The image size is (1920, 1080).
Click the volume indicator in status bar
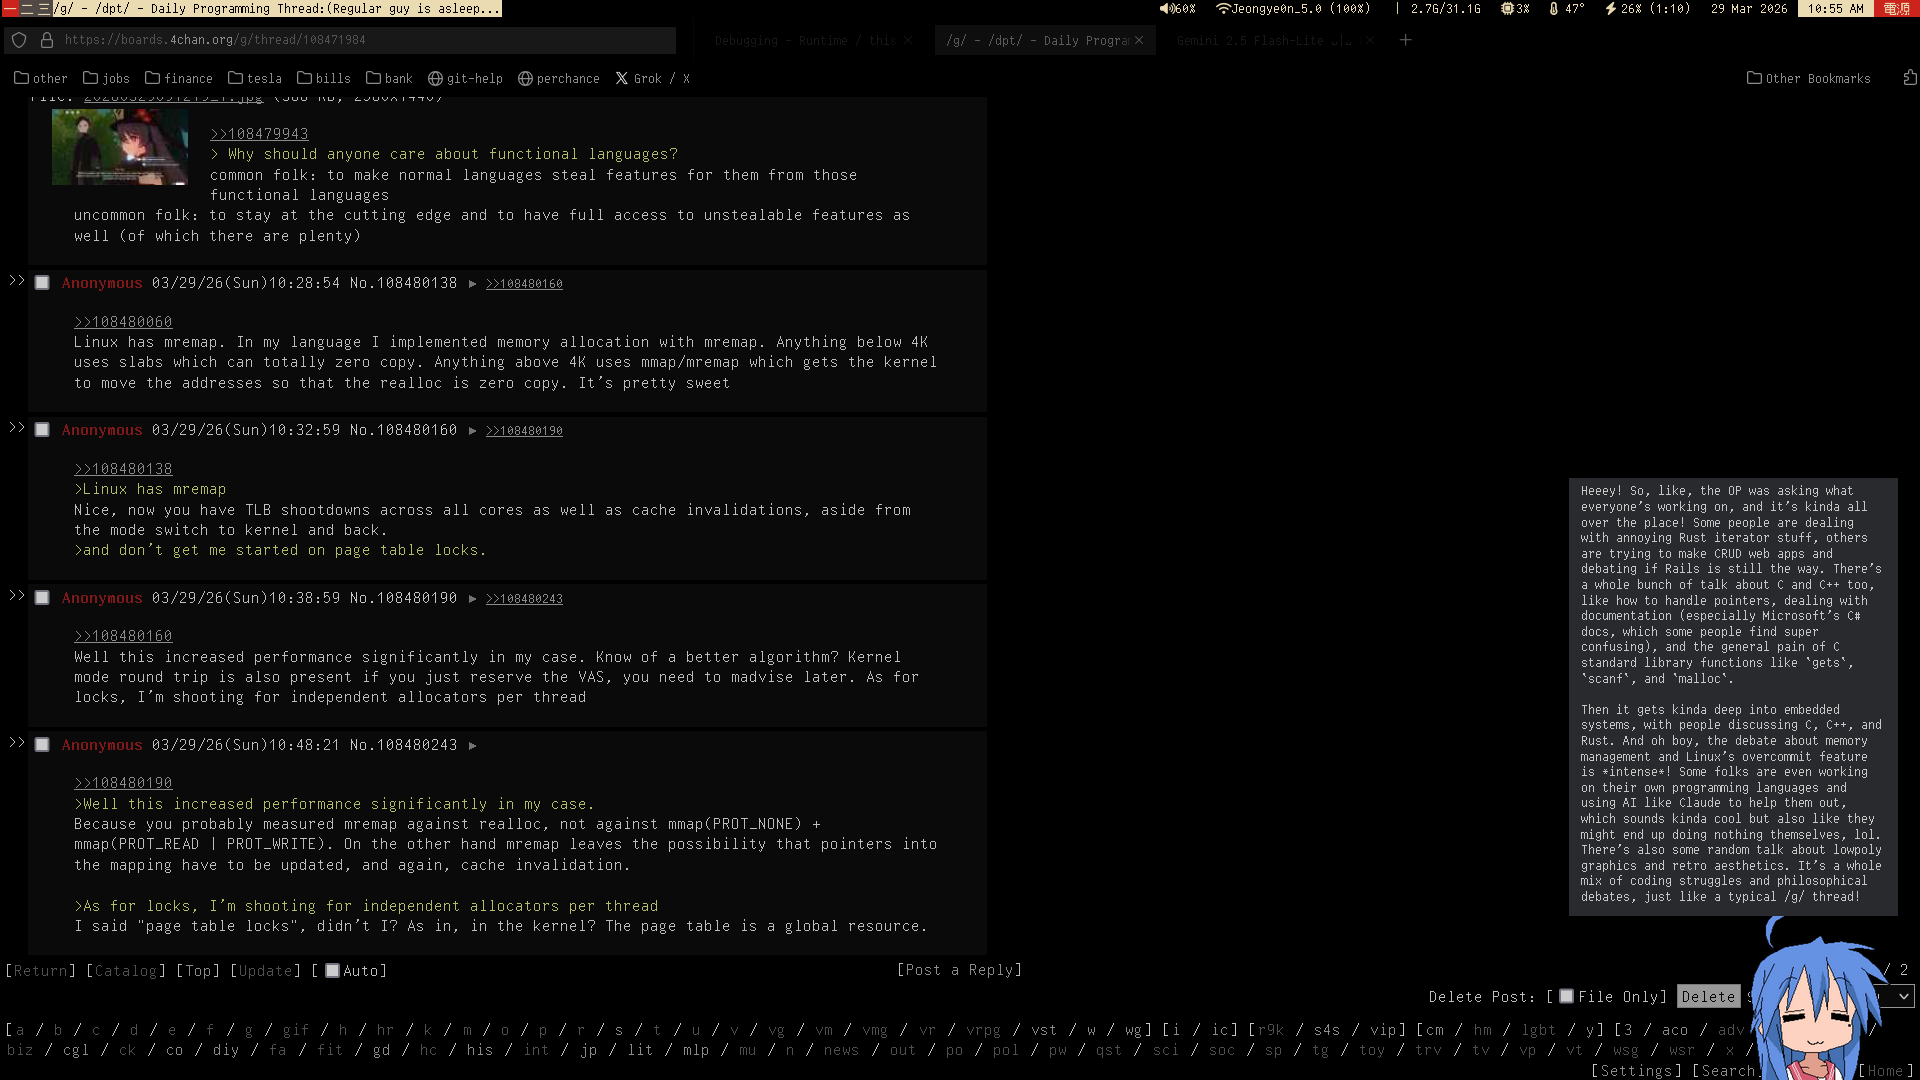point(1177,9)
